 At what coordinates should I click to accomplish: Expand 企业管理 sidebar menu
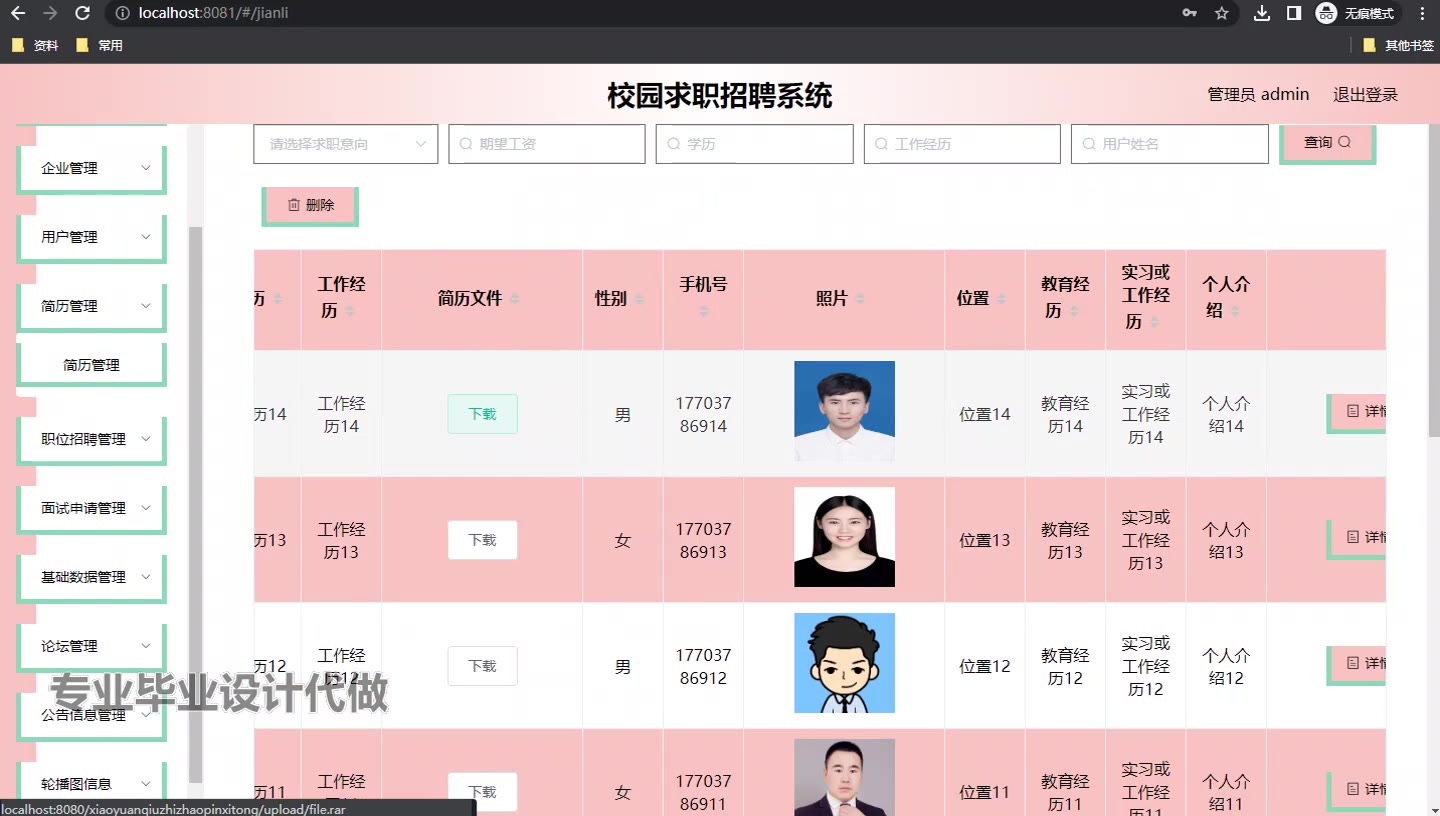tap(90, 168)
